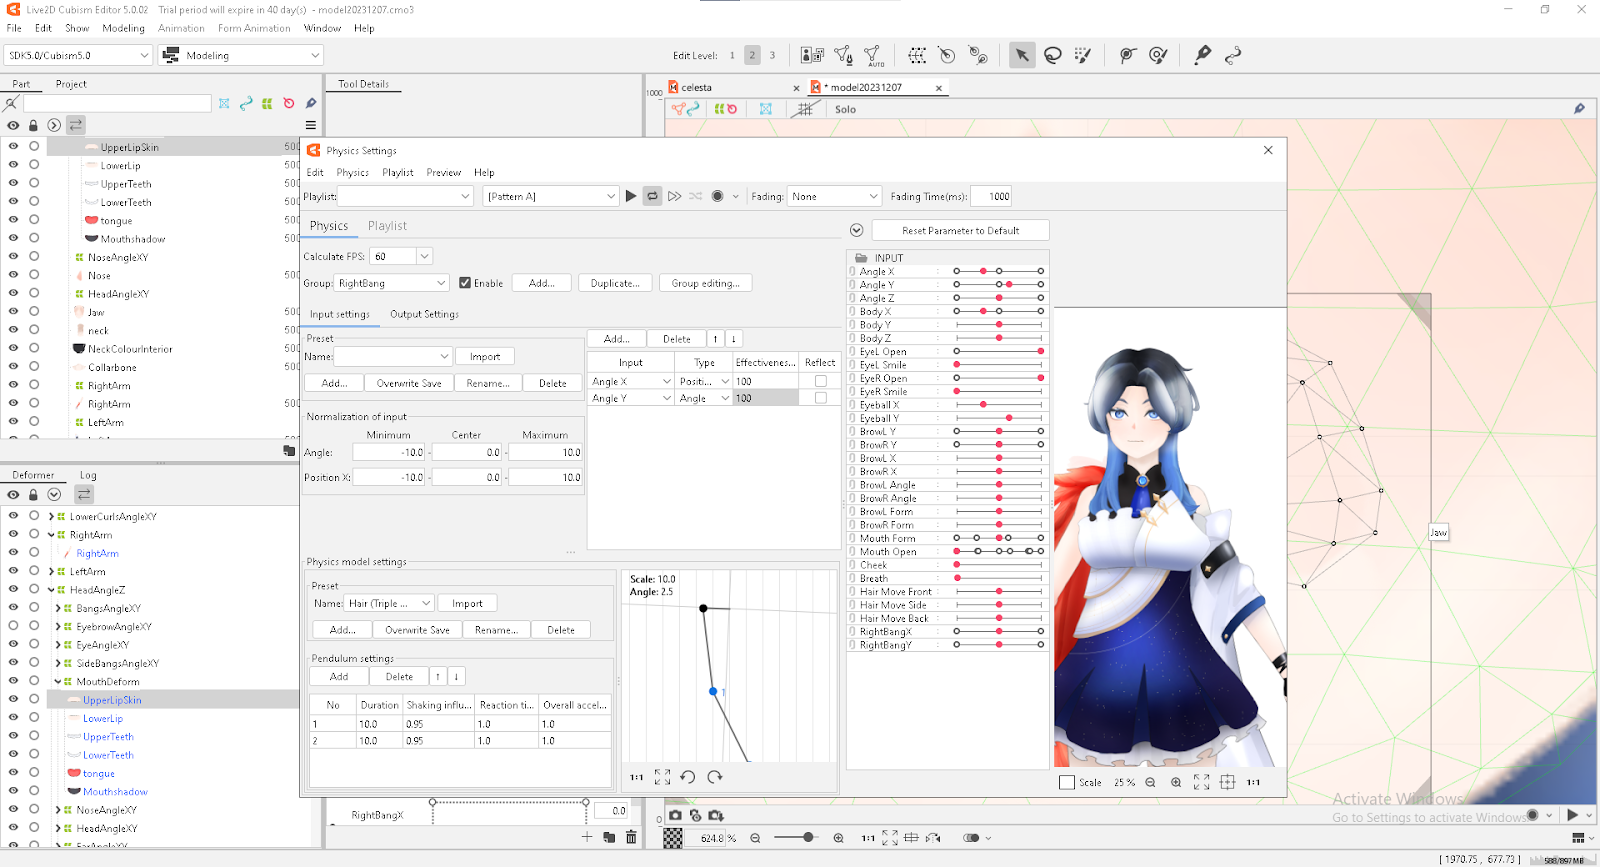Viewport: 1600px width, 867px height.
Task: Adjust the main canvas zoom slider
Action: [797, 837]
